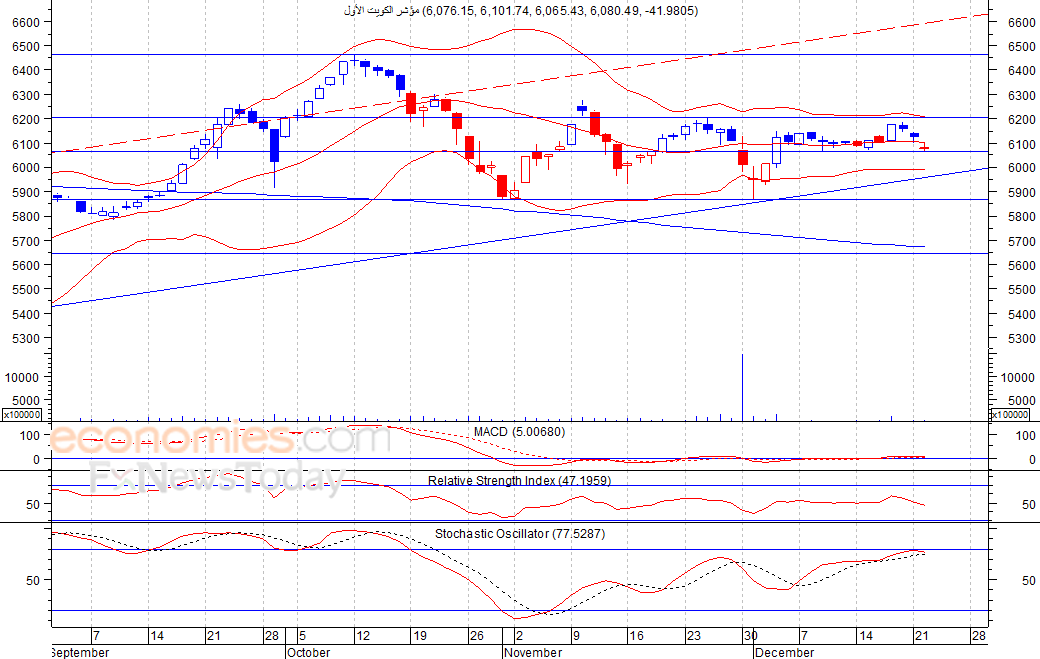
Task: Click the 5300 price level on left axis
Action: pyautogui.click(x=26, y=338)
